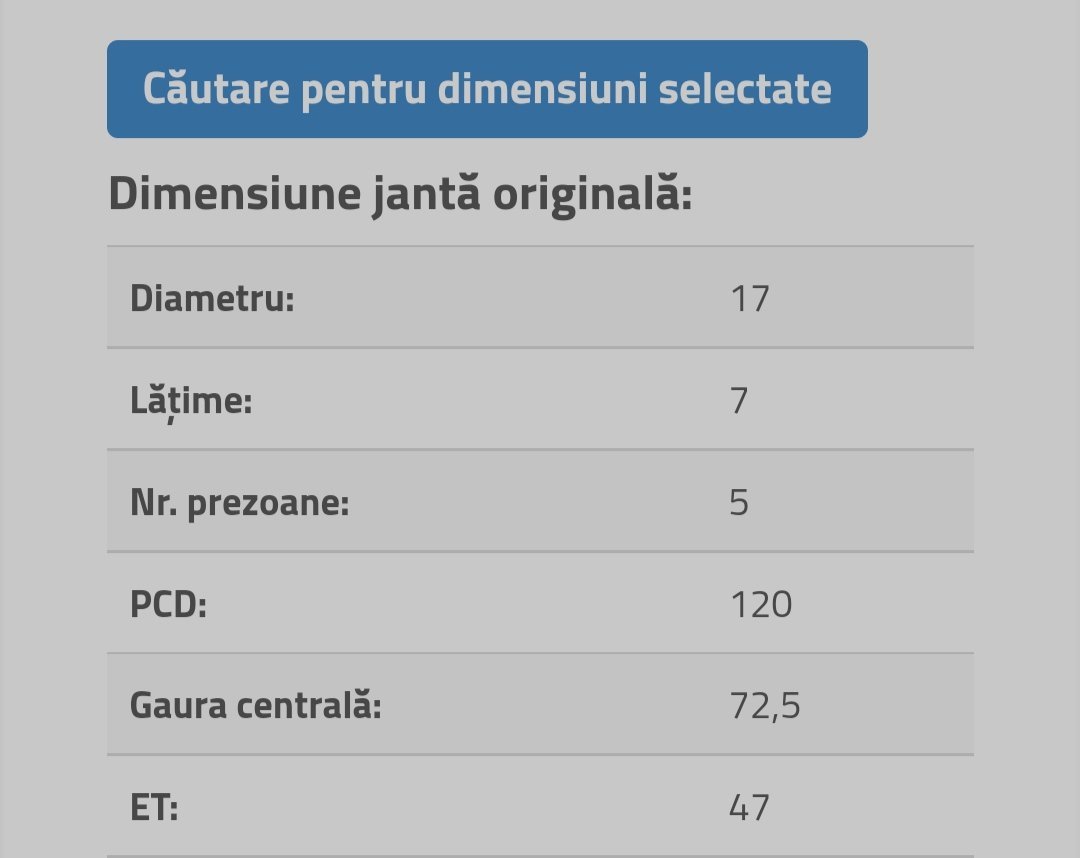Click the Lățime table row
This screenshot has height=858, width=1080.
click(540, 399)
